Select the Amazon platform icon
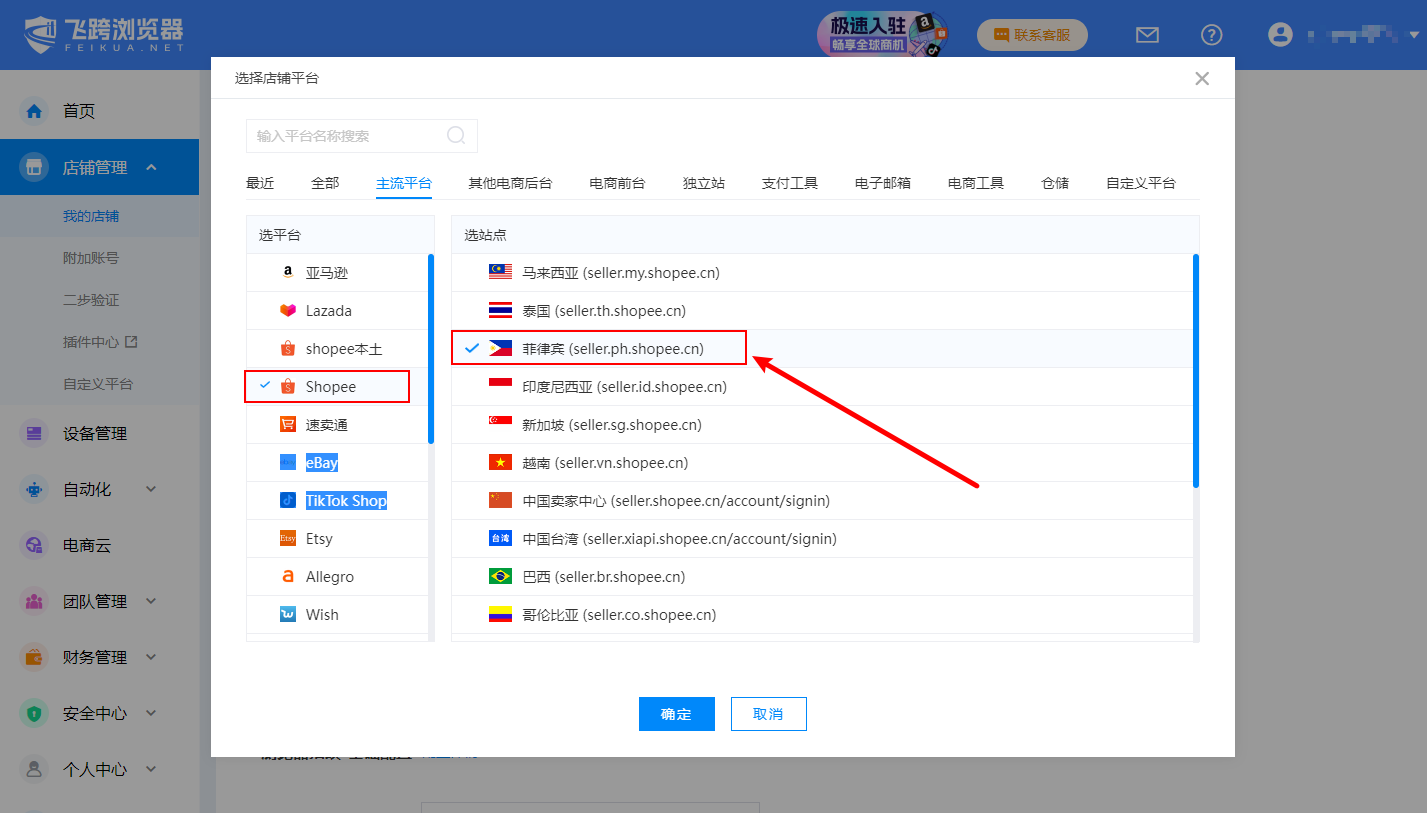This screenshot has width=1427, height=813. click(x=288, y=273)
